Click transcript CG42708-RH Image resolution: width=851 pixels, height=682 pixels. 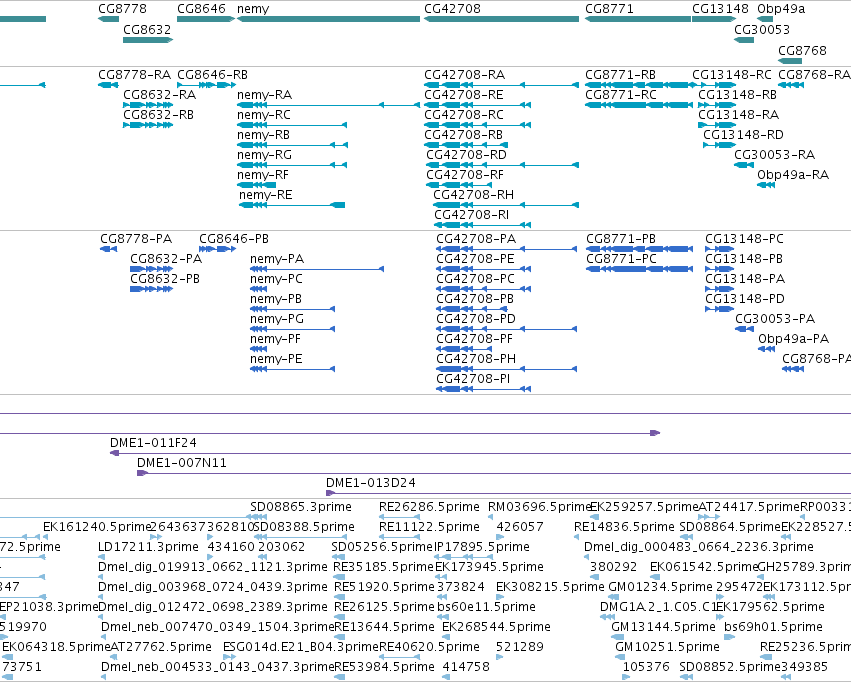[x=506, y=205]
